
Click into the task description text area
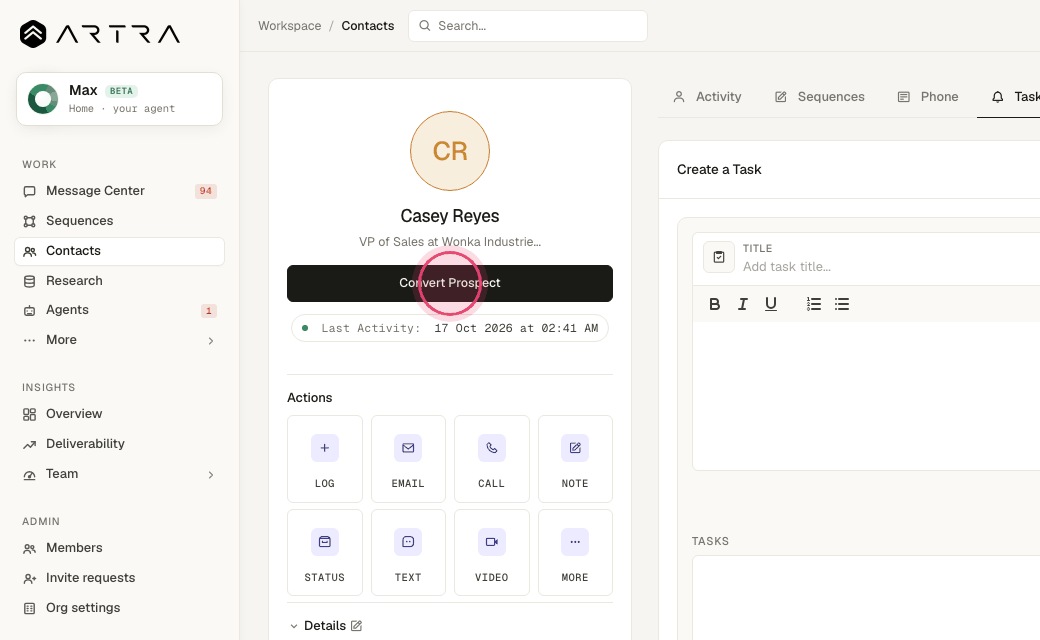pos(866,396)
